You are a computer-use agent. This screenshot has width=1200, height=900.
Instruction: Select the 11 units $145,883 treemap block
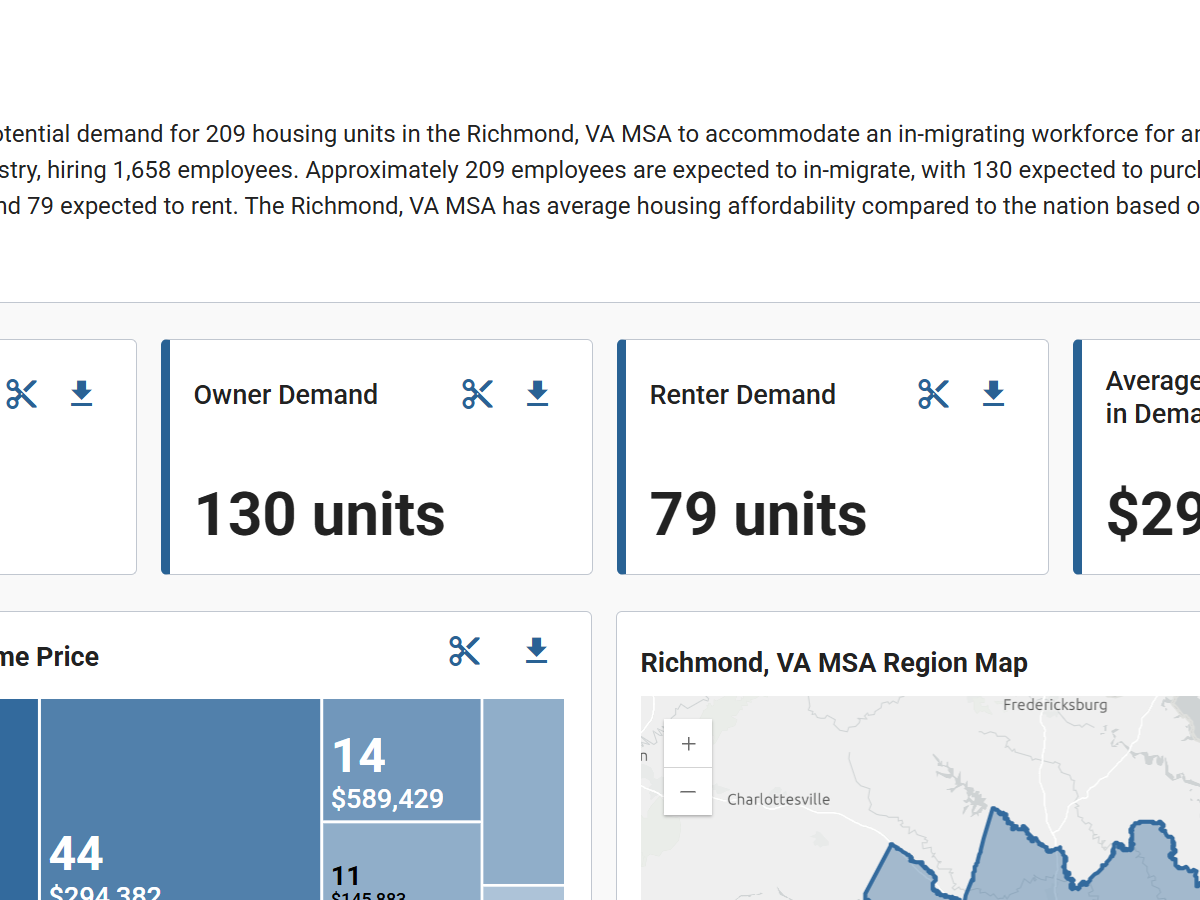point(402,862)
